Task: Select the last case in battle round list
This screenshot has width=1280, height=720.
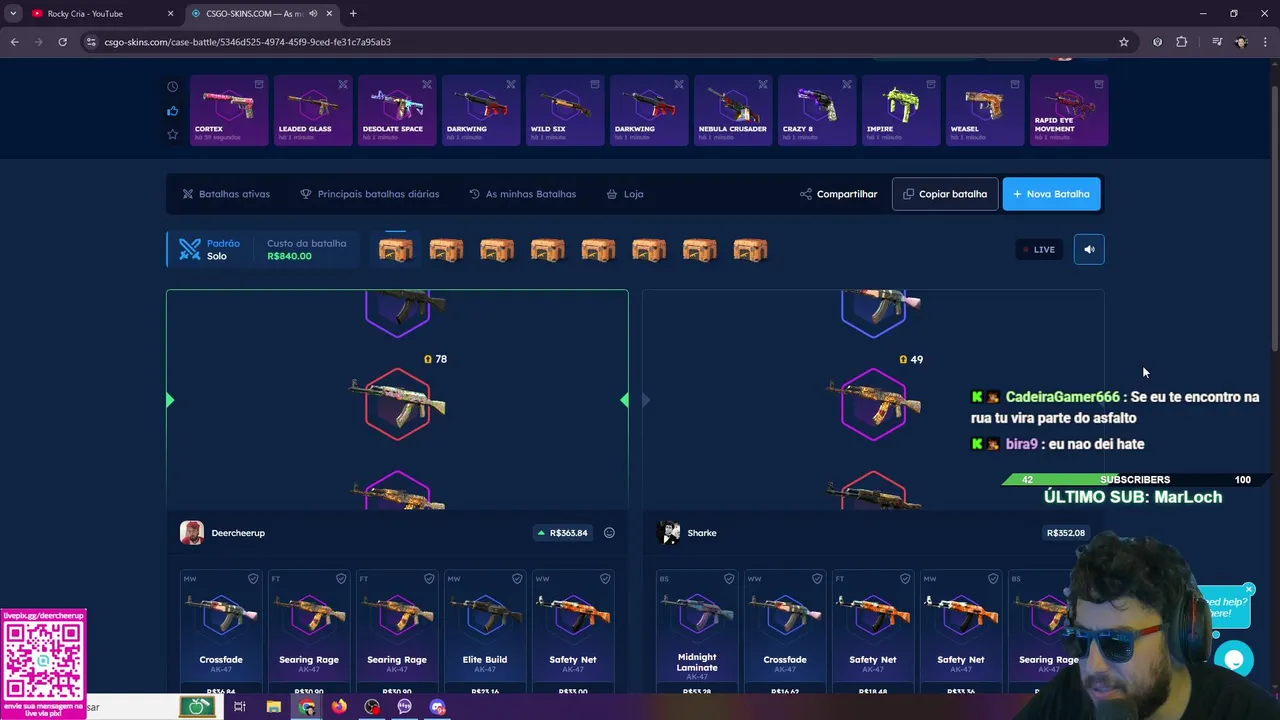Action: click(x=750, y=250)
